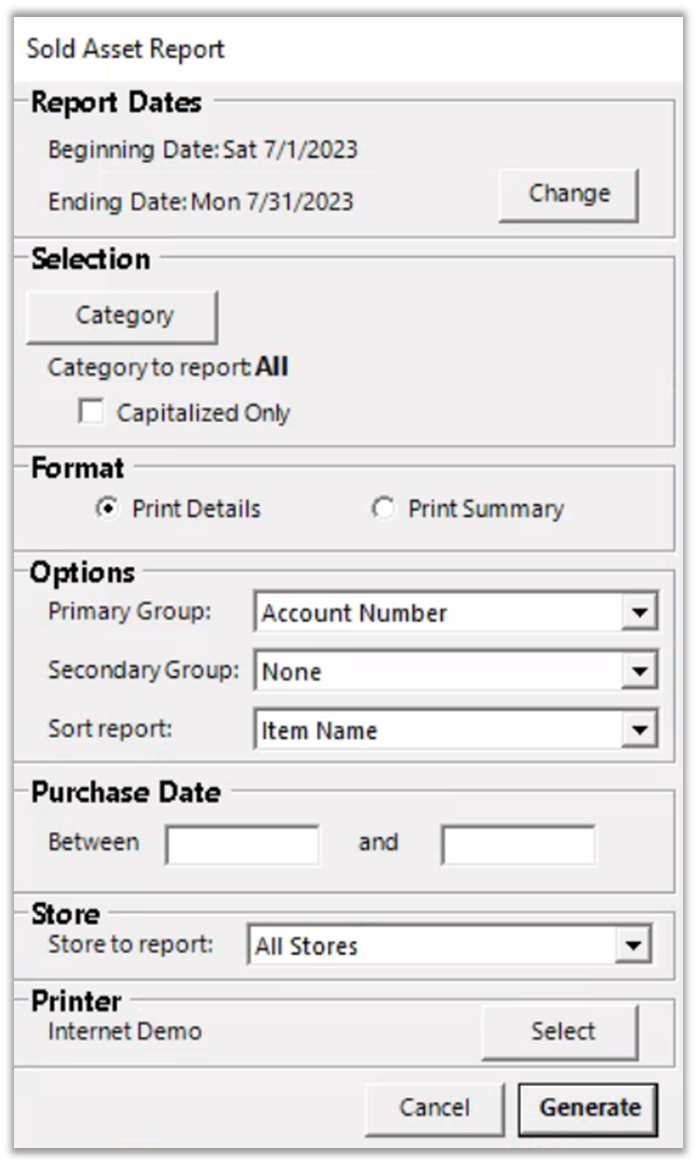Open the Category selection button

[124, 316]
